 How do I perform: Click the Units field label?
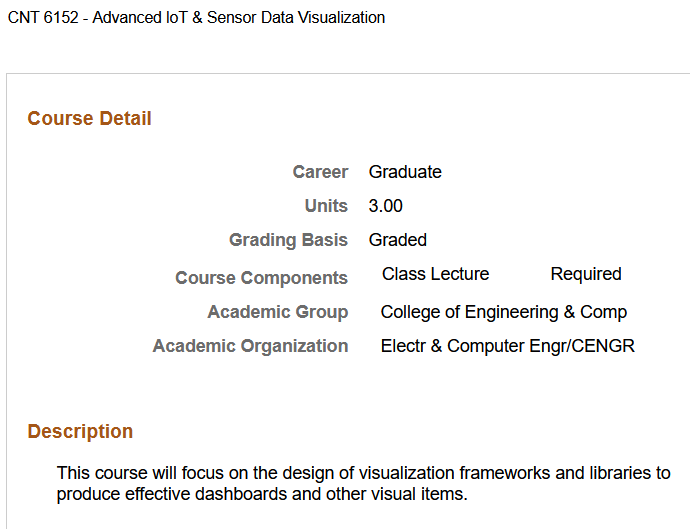[326, 206]
